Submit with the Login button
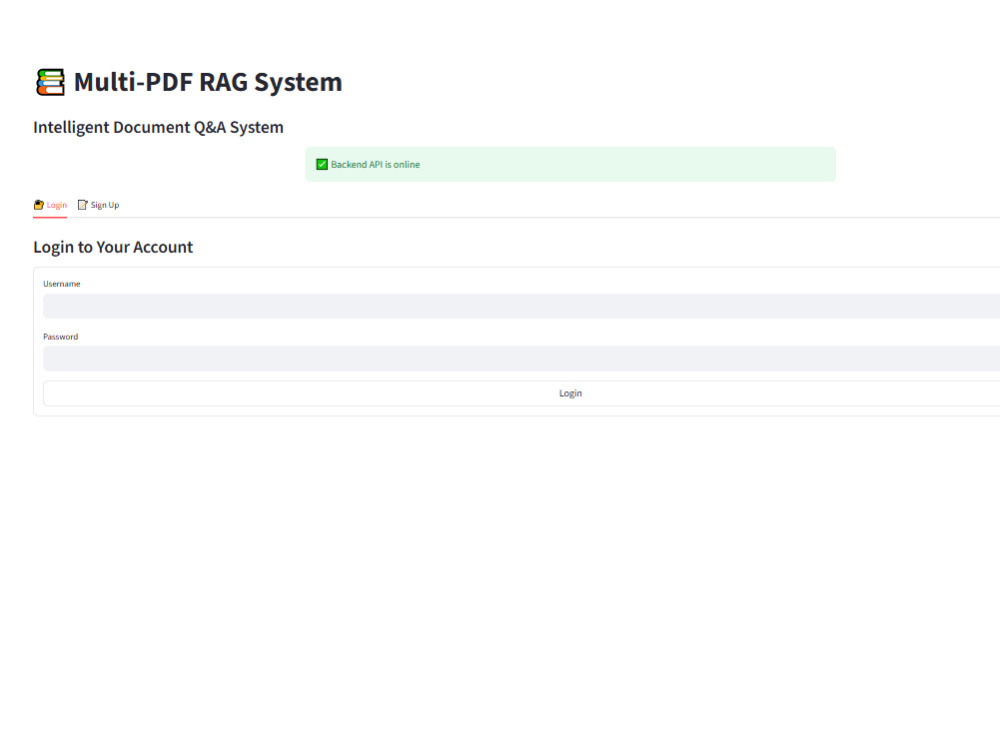Image resolution: width=1000 pixels, height=749 pixels. [x=521, y=393]
